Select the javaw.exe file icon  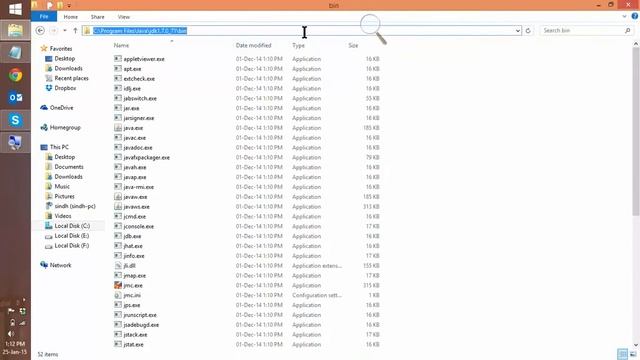point(118,197)
